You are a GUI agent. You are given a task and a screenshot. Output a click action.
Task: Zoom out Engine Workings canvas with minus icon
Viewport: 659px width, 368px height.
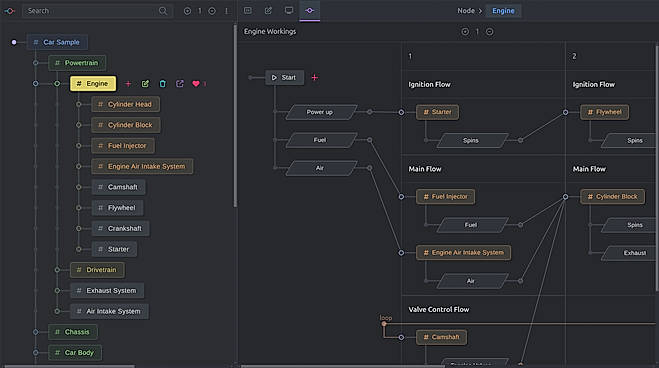490,32
